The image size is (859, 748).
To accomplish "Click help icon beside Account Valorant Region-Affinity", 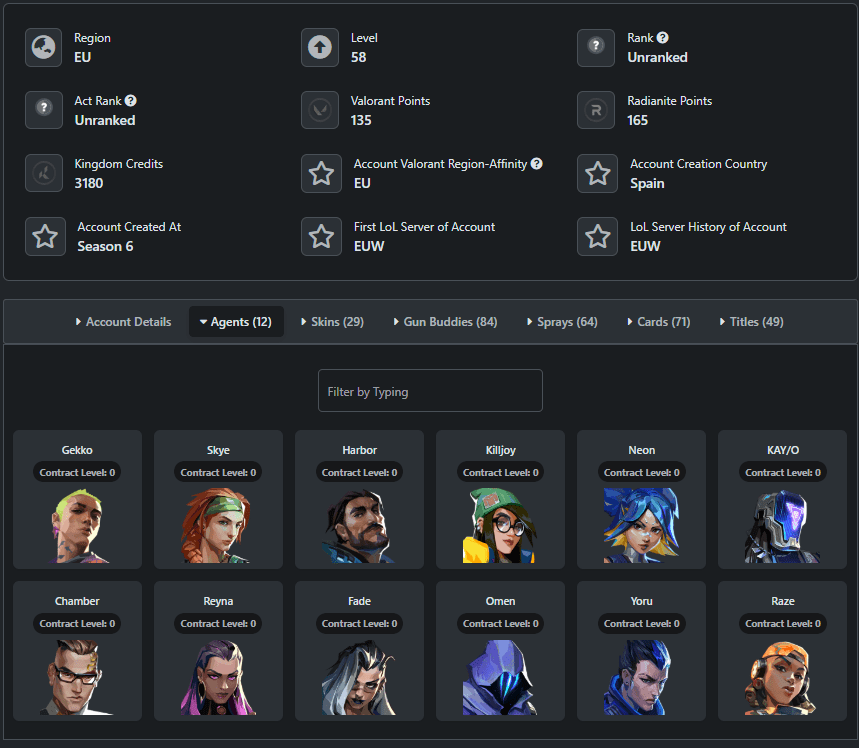I will click(x=537, y=163).
